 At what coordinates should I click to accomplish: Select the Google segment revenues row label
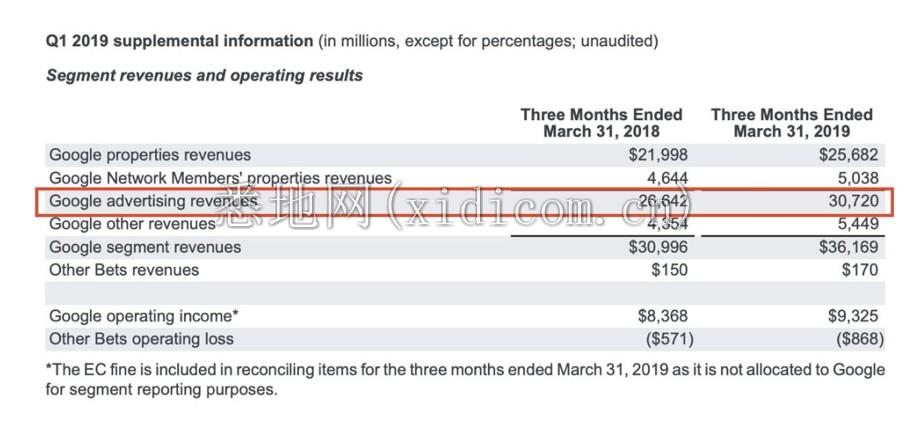point(145,247)
